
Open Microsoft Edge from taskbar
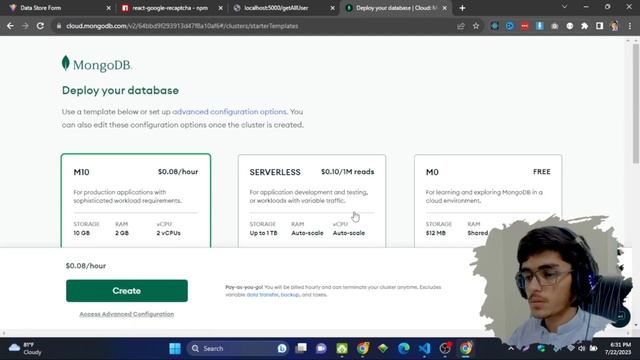tap(404, 349)
